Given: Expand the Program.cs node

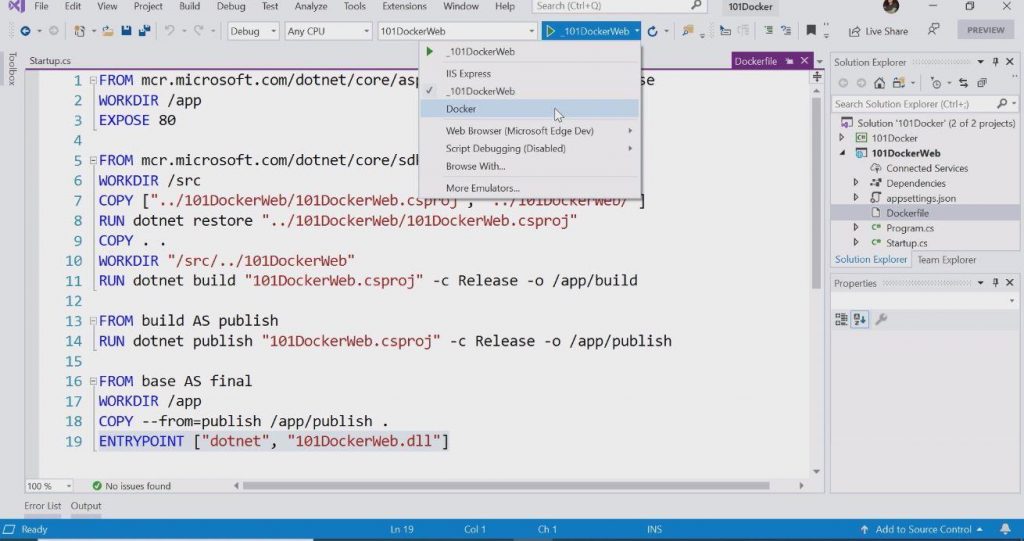Looking at the screenshot, I should (856, 228).
